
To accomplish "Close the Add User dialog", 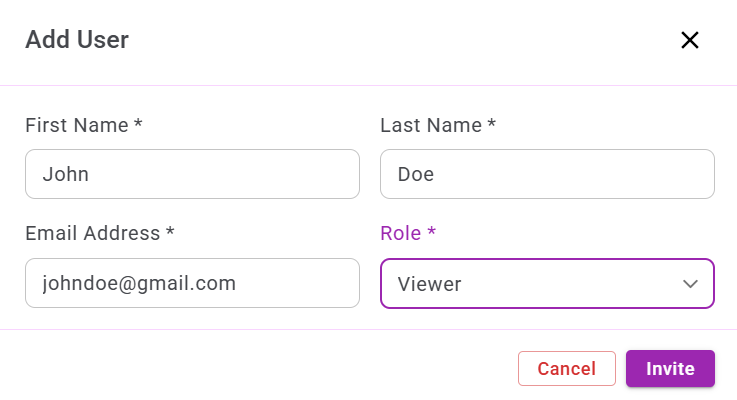I will pos(689,40).
